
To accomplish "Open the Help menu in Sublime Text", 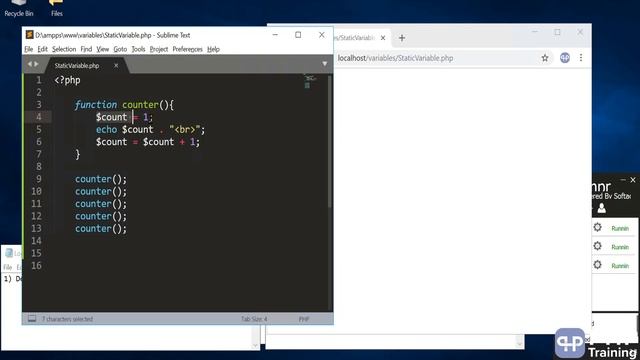I will pyautogui.click(x=213, y=49).
